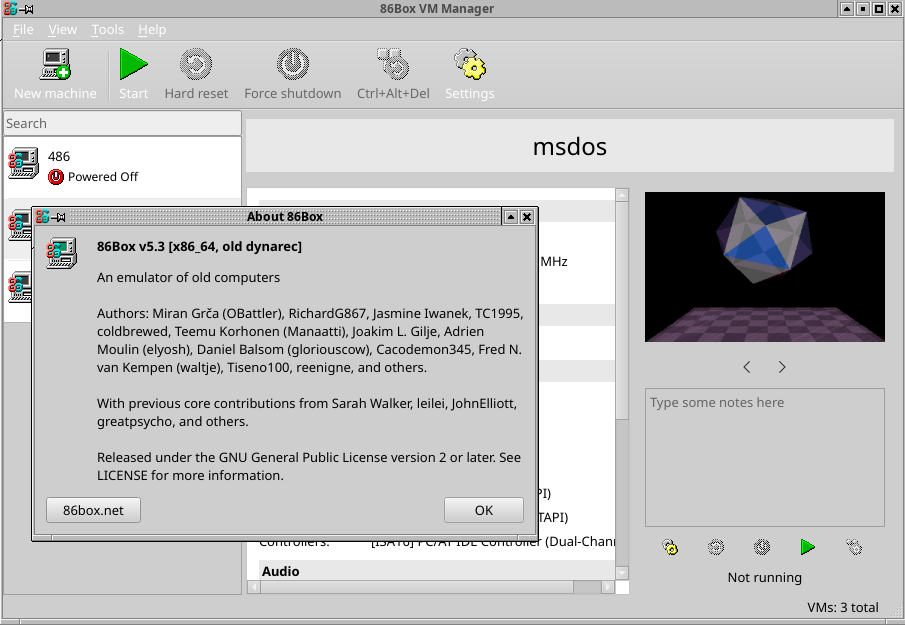Image resolution: width=905 pixels, height=625 pixels.
Task: Open the File menu
Action: coord(23,29)
